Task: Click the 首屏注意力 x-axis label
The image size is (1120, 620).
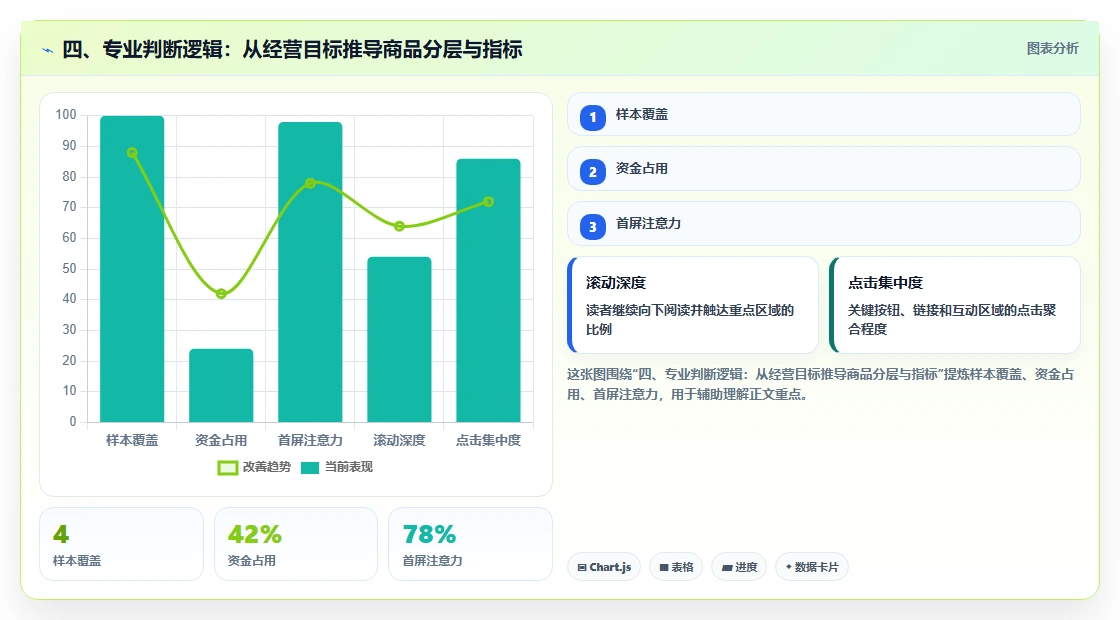Action: [310, 441]
